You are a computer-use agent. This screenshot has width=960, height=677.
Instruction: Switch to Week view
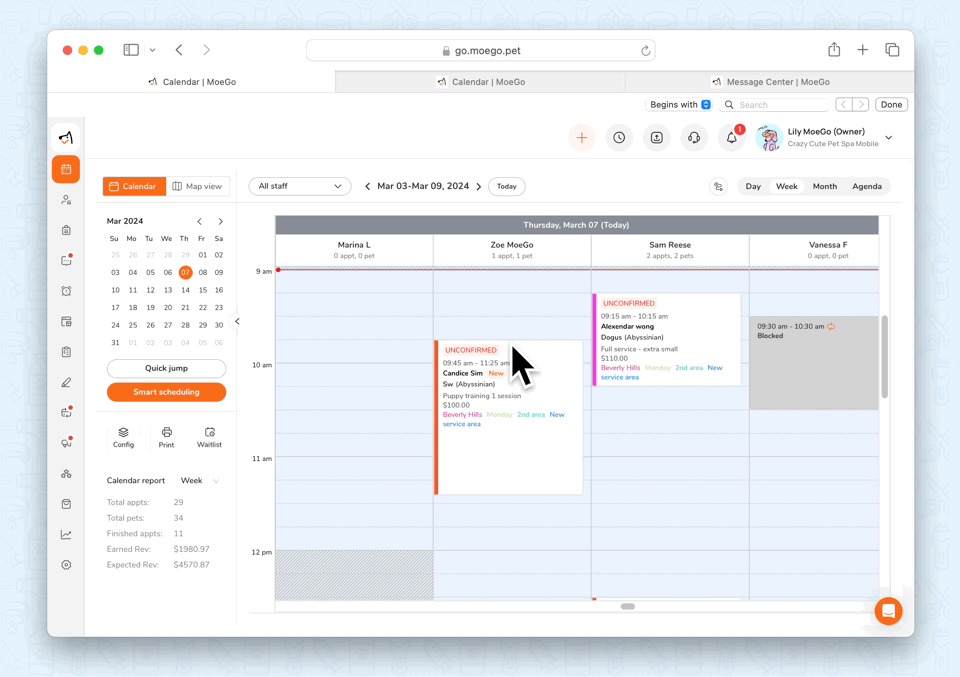[787, 186]
